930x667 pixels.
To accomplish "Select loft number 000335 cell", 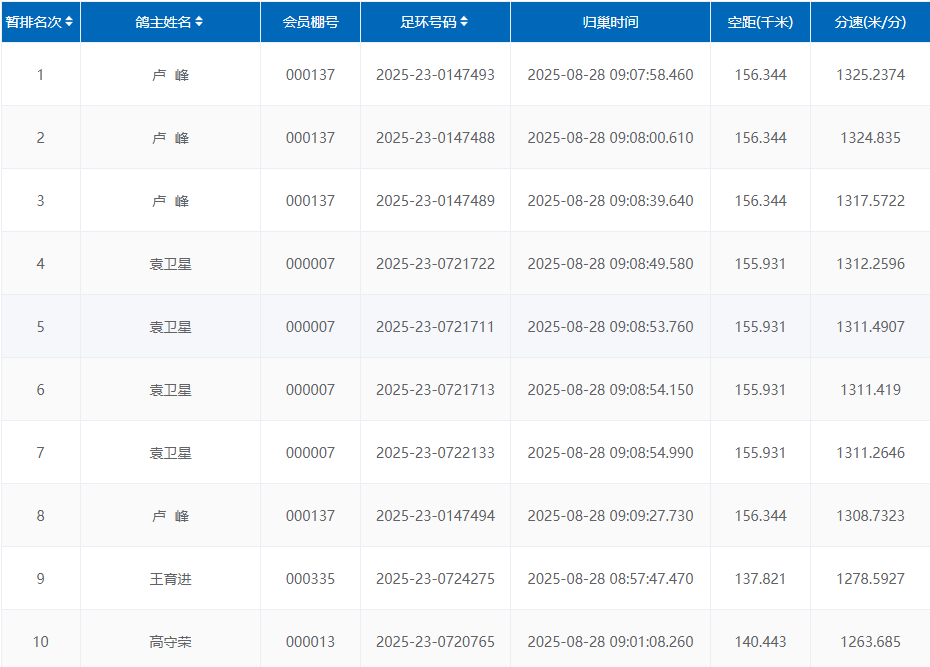I will tap(310, 579).
